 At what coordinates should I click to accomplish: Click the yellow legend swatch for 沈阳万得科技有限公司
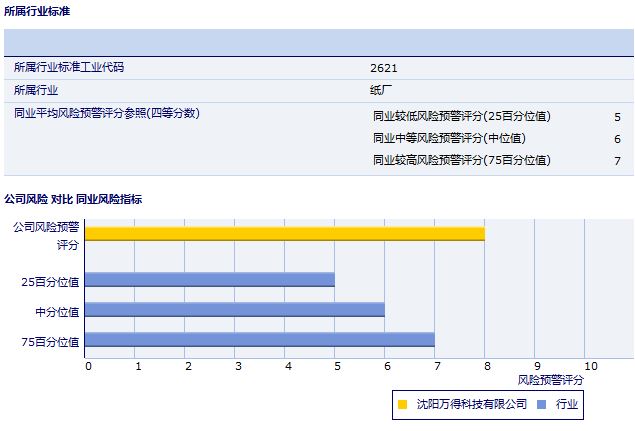tap(403, 404)
